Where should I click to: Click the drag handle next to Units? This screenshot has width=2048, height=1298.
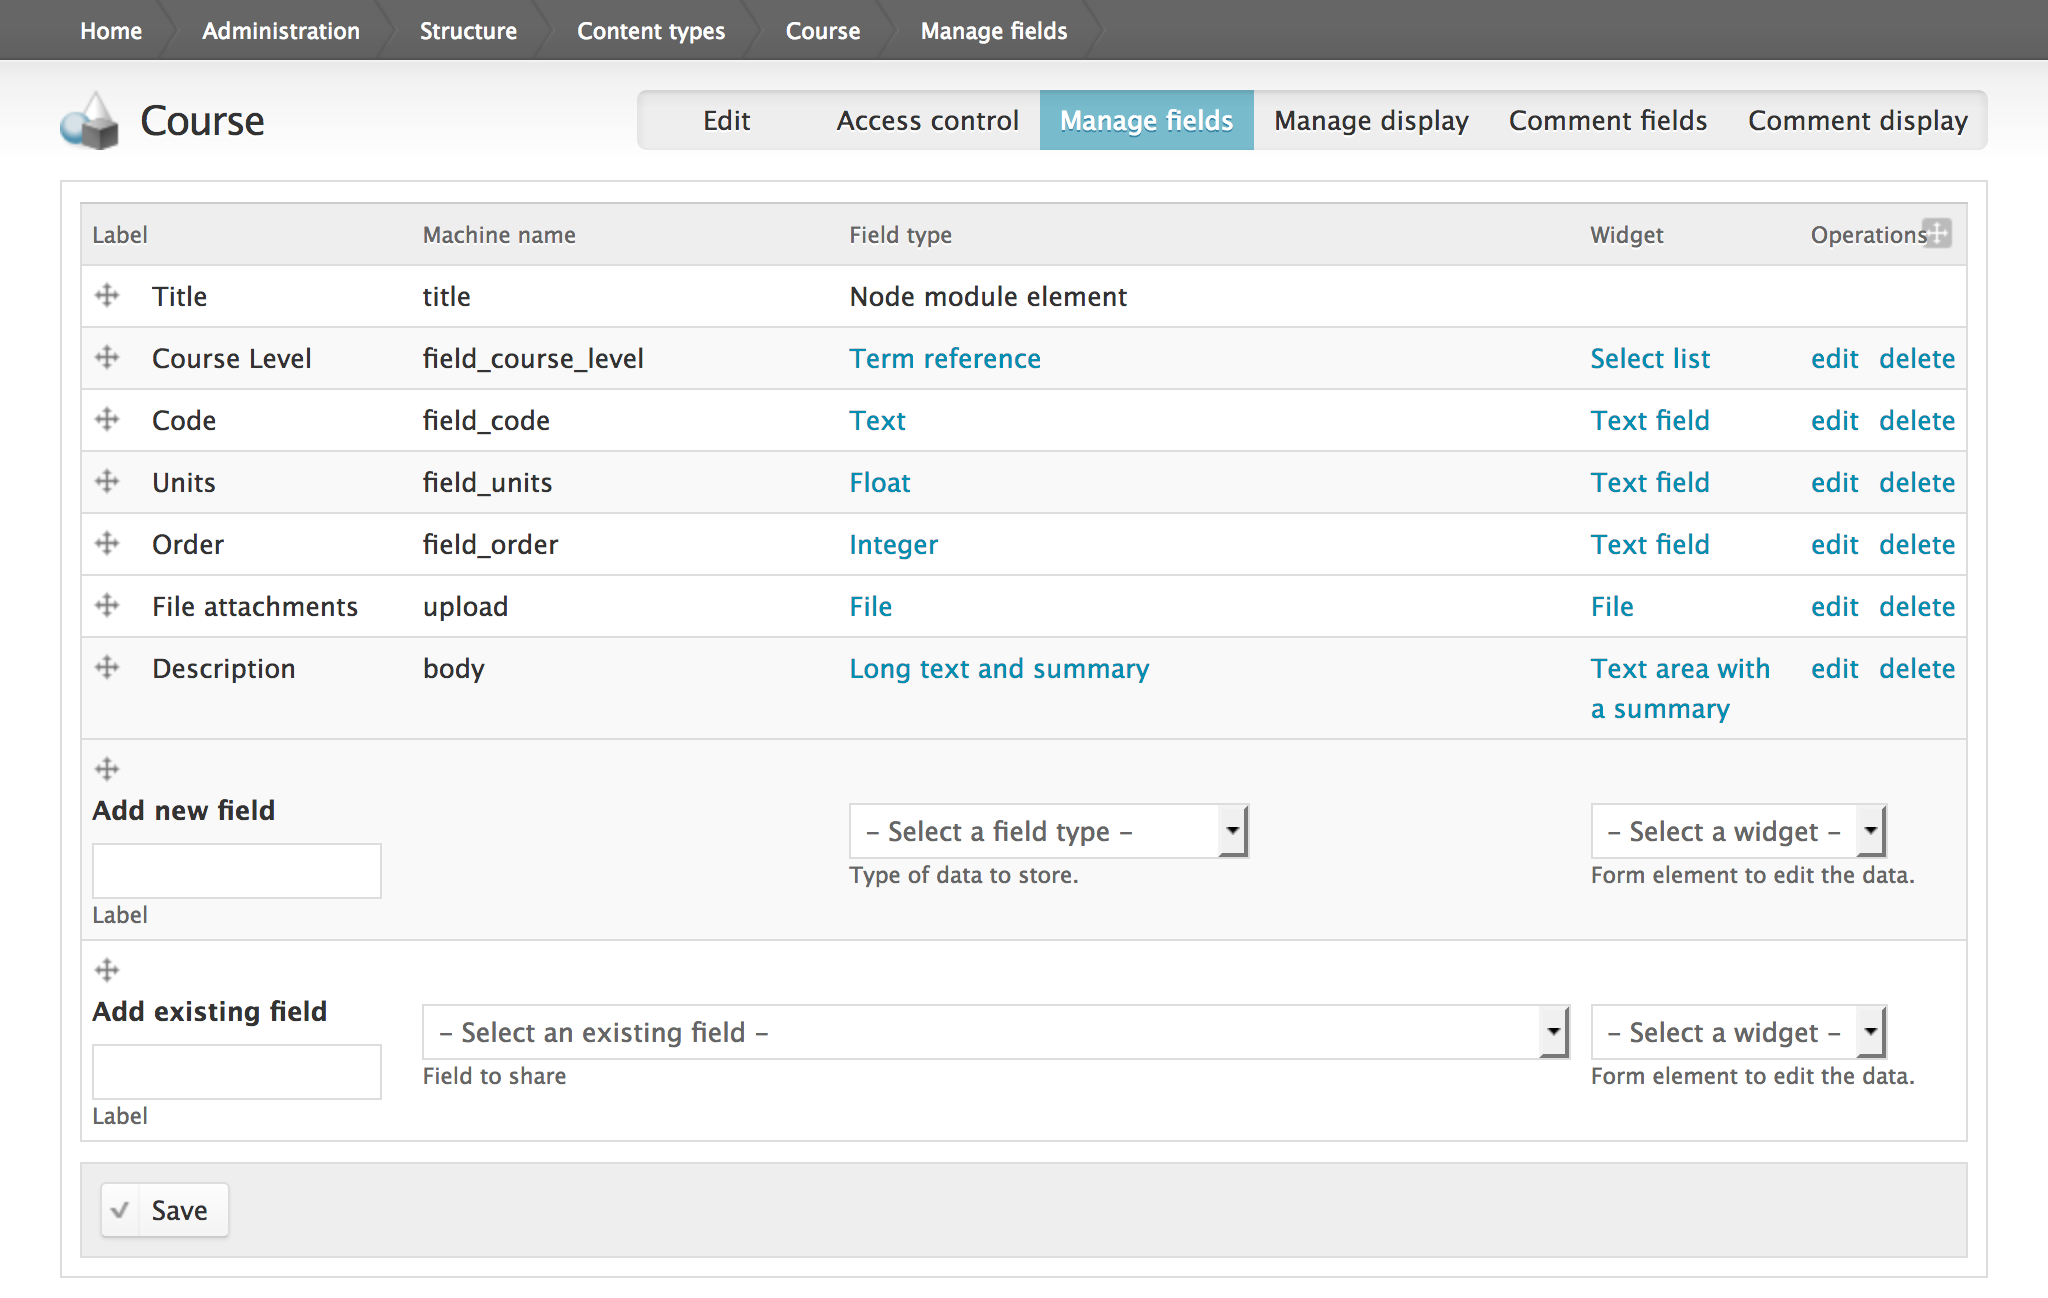[107, 482]
